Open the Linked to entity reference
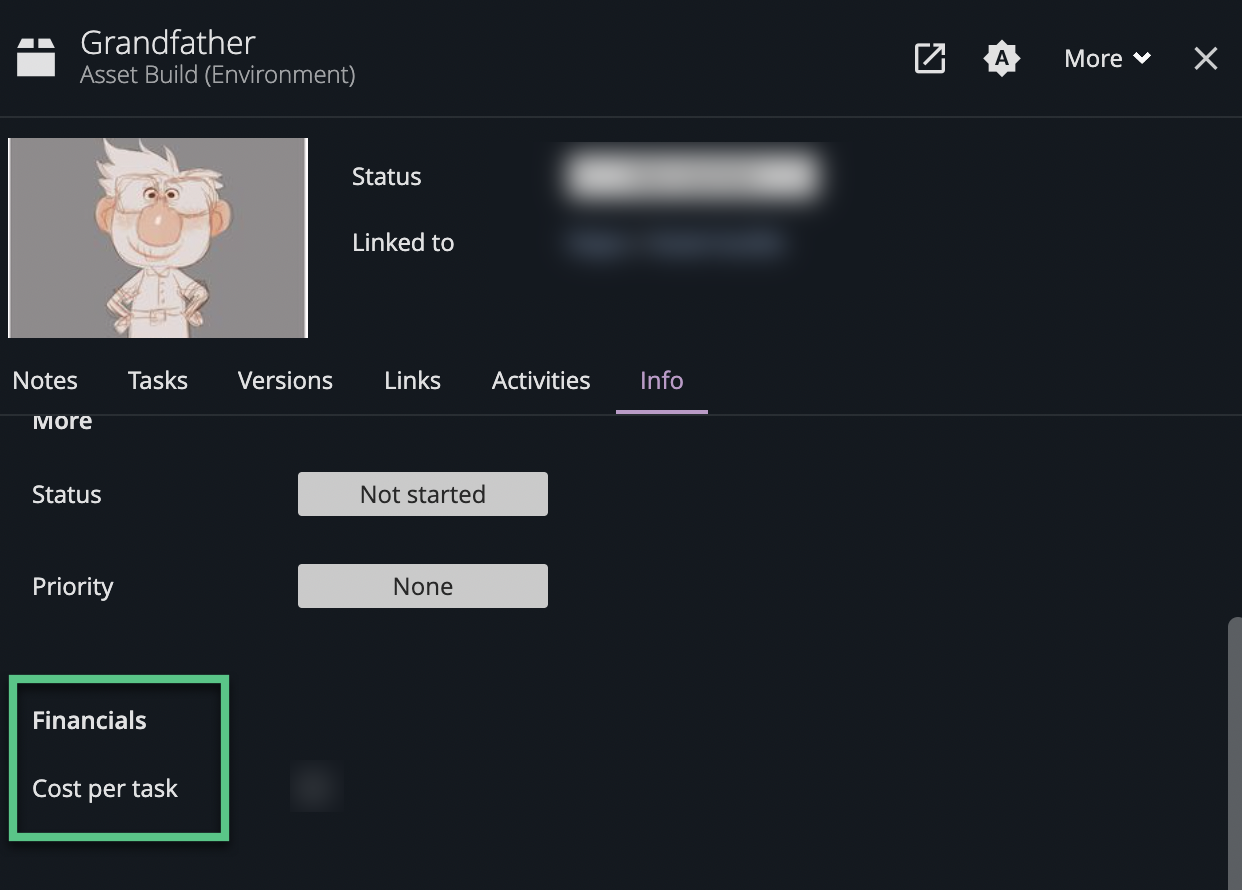This screenshot has height=890, width=1242. 675,243
